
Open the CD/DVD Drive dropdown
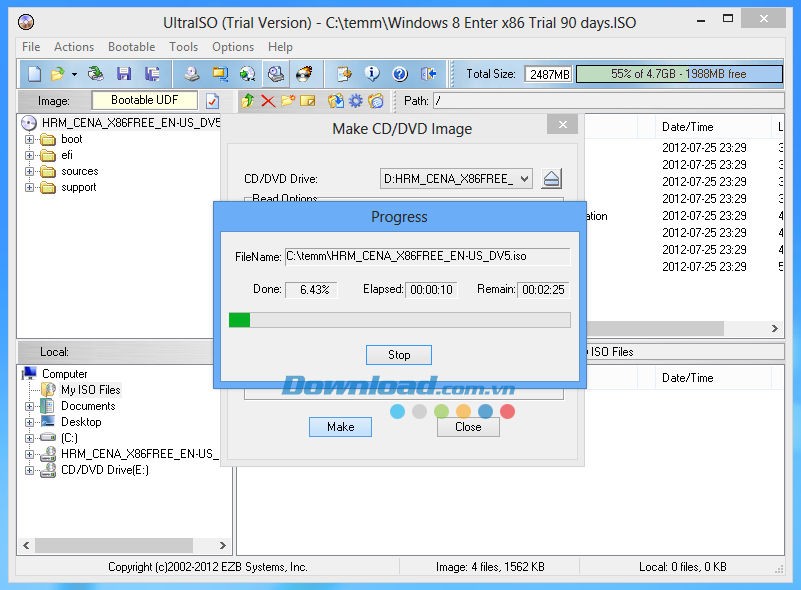524,179
